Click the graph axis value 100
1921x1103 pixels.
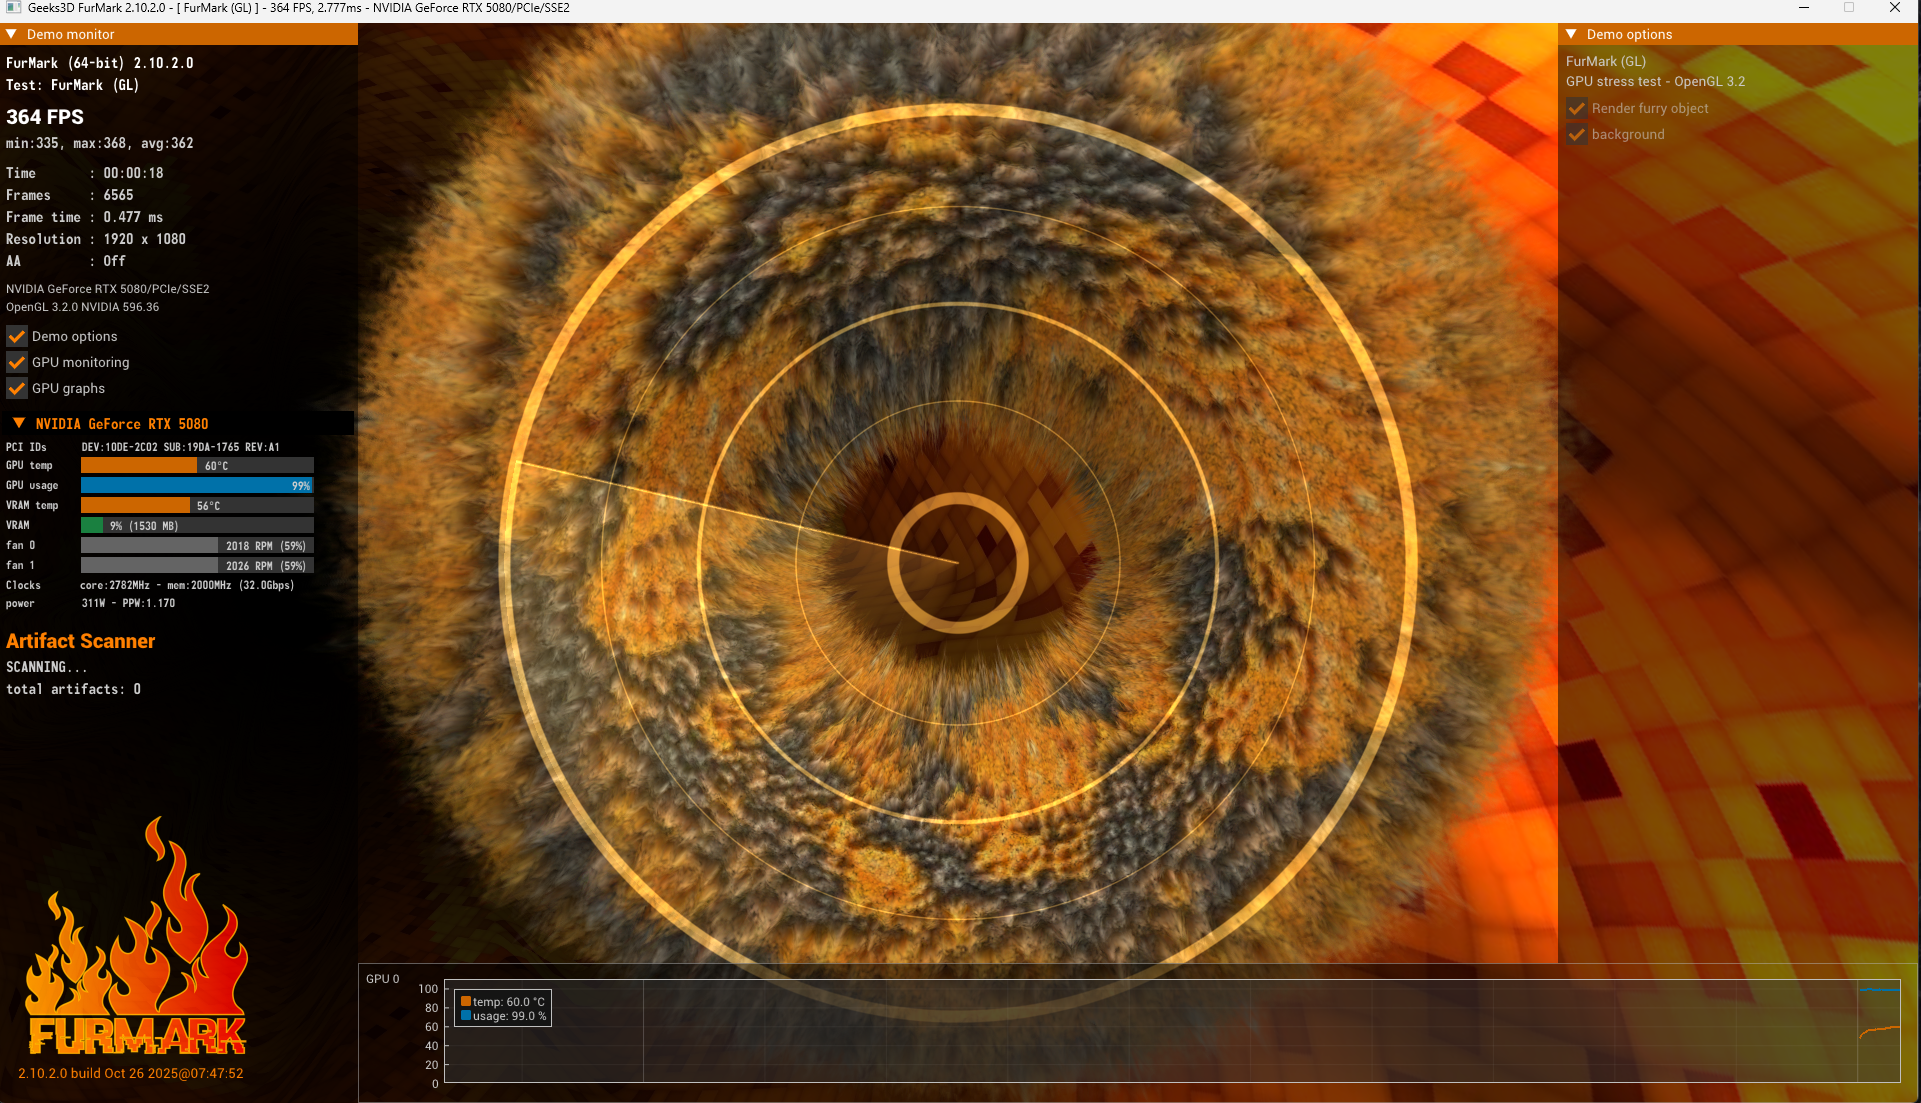pos(428,988)
